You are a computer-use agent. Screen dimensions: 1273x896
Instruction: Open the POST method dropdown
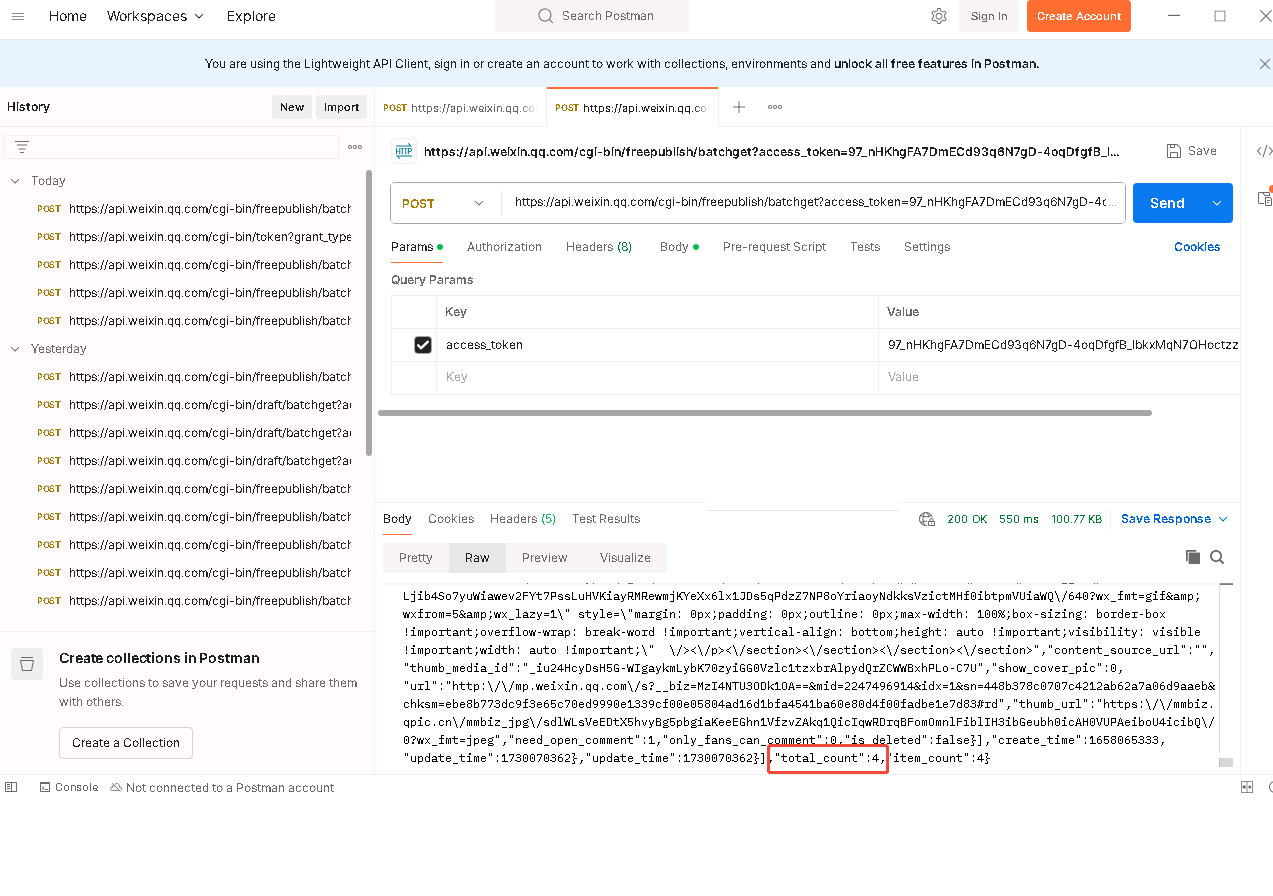pos(444,203)
